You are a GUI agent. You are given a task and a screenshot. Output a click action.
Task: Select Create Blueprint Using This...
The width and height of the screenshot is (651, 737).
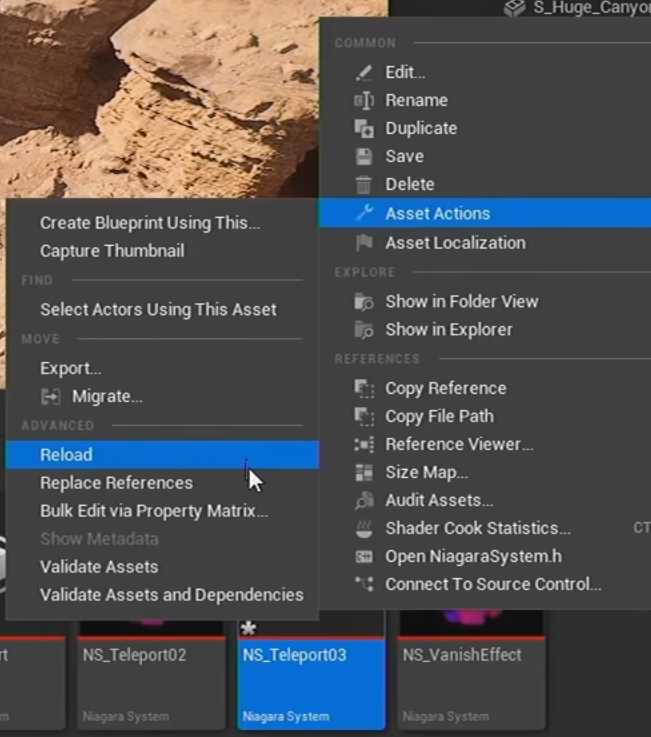(x=162, y=223)
